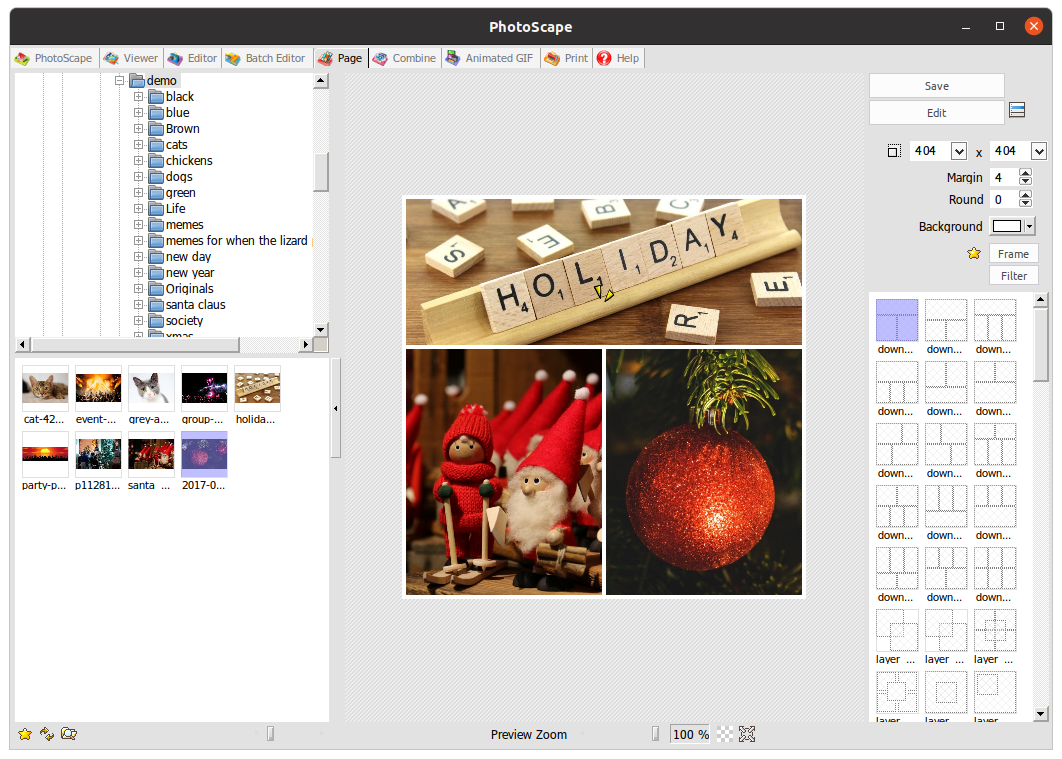Toggle the checkered transparency preview icon
The image size is (1062, 759).
pyautogui.click(x=725, y=734)
